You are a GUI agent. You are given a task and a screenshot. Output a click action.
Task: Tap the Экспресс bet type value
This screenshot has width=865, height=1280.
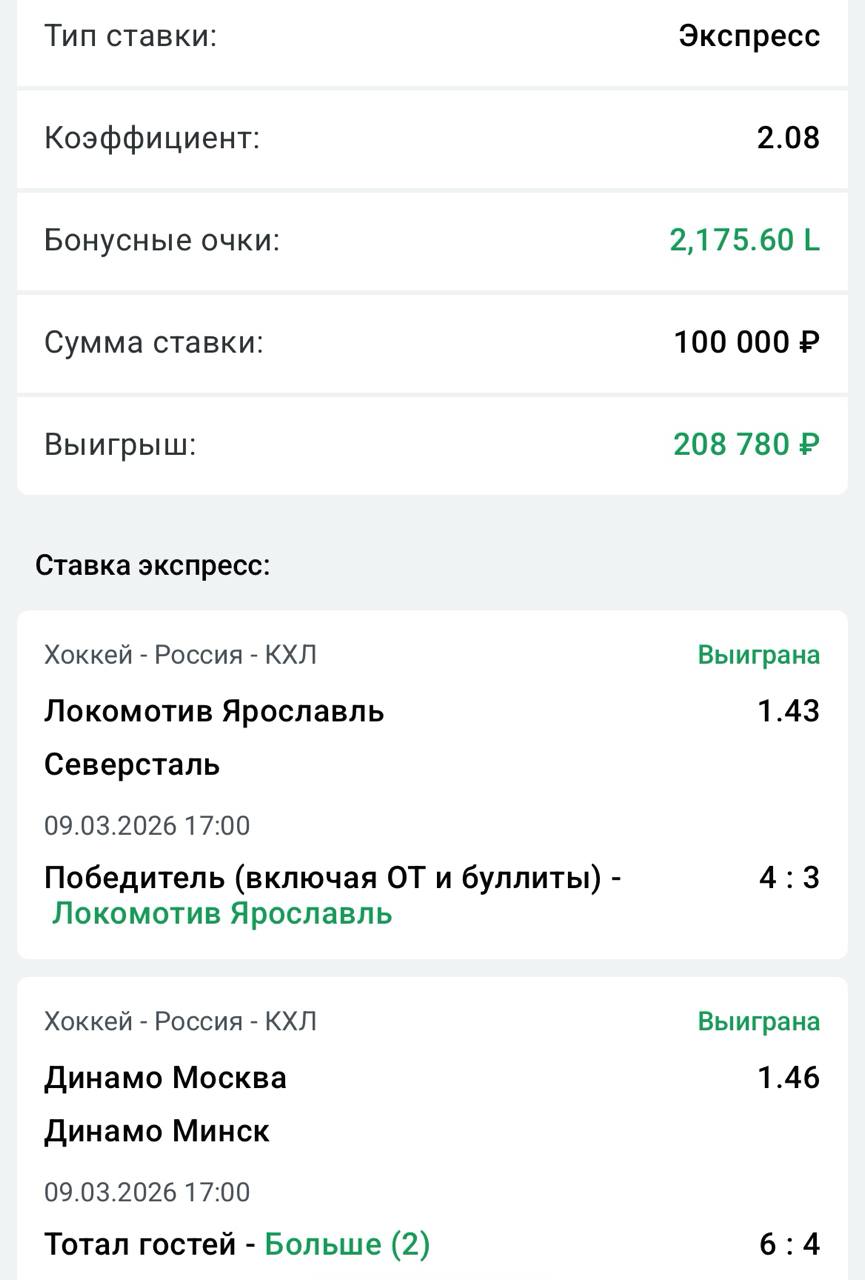[x=749, y=37]
